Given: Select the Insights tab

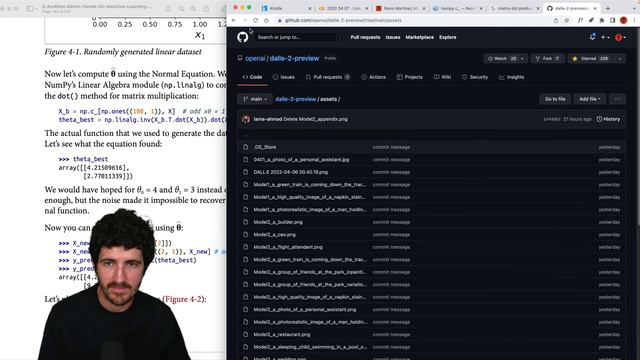Looking at the screenshot, I should 511,77.
